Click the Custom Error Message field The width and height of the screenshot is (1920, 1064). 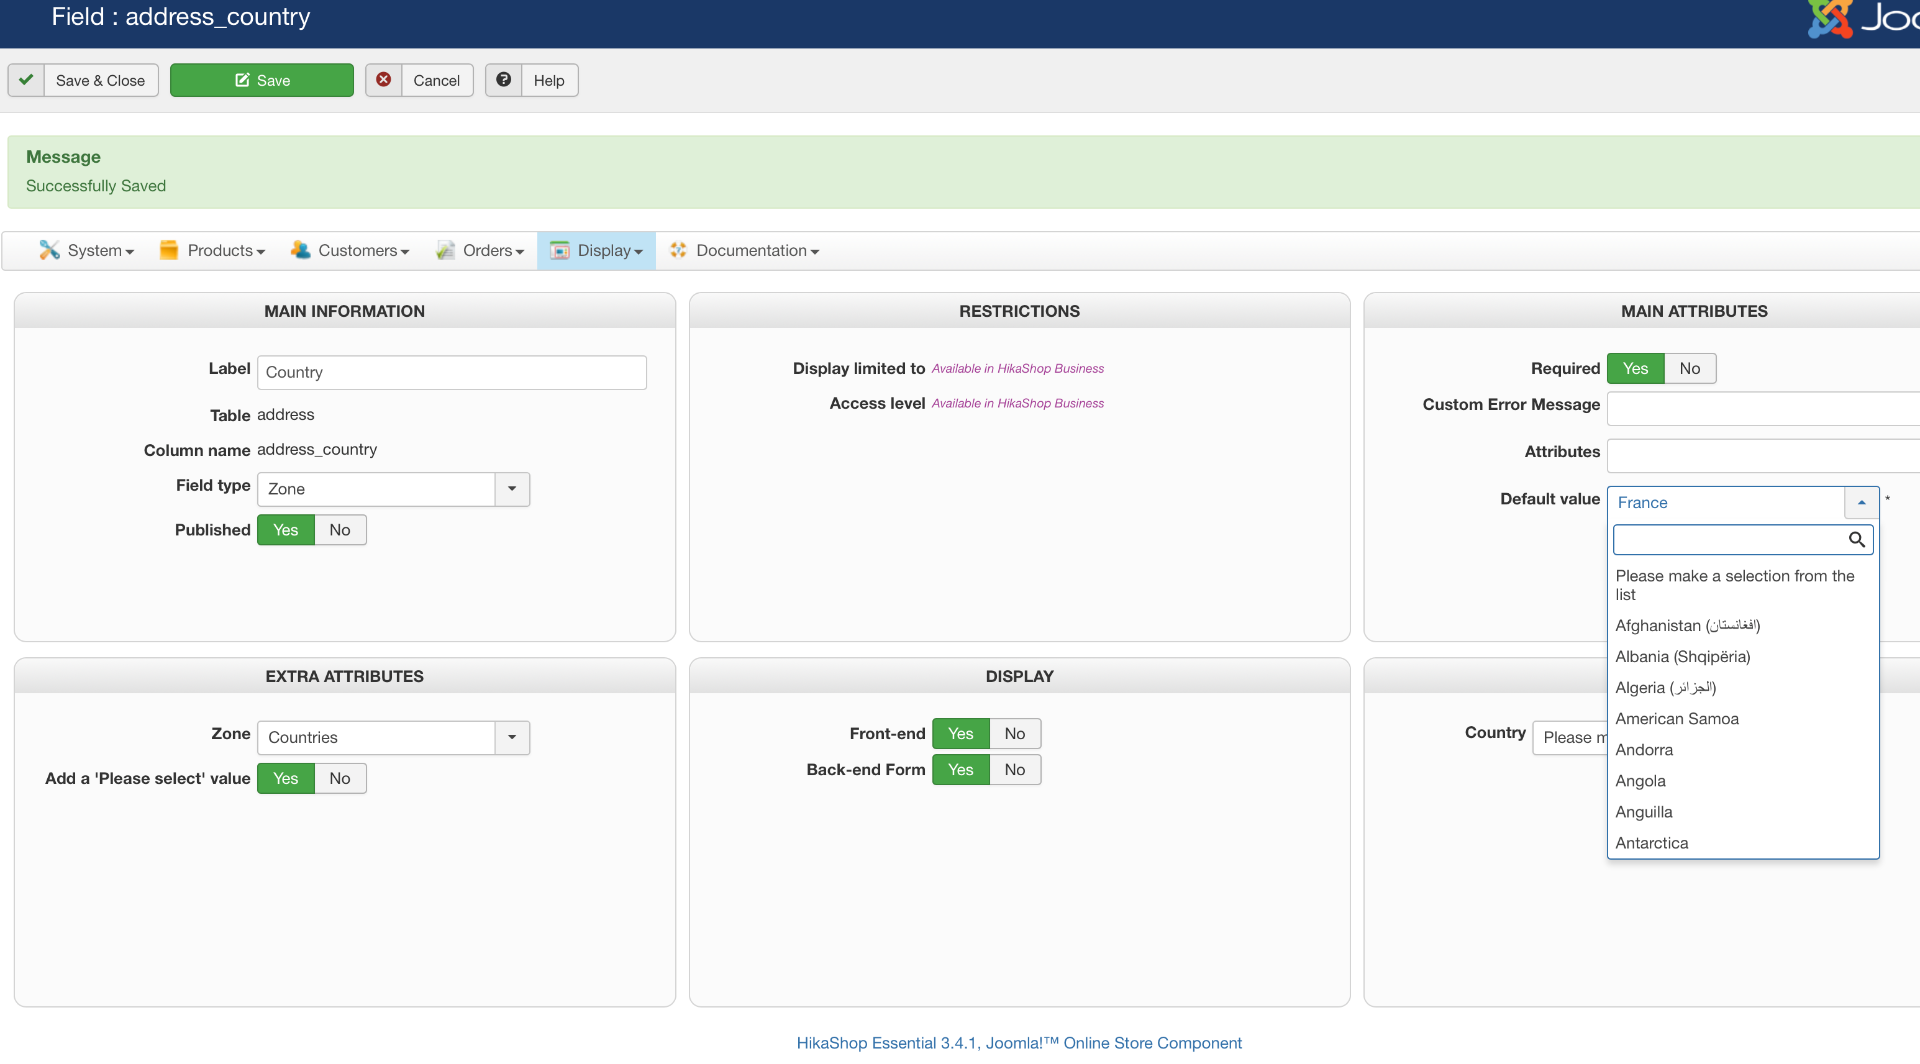pyautogui.click(x=1763, y=409)
